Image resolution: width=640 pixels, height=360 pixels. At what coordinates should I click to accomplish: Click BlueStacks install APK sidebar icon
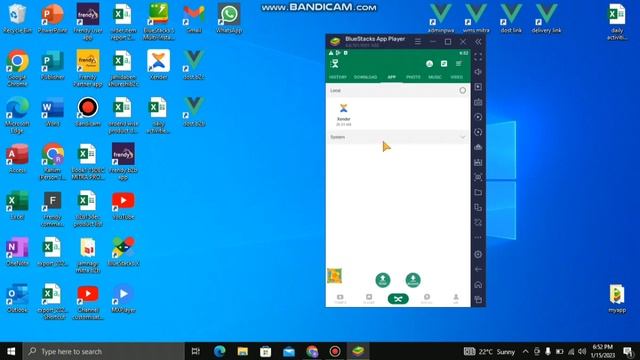pyautogui.click(x=478, y=162)
